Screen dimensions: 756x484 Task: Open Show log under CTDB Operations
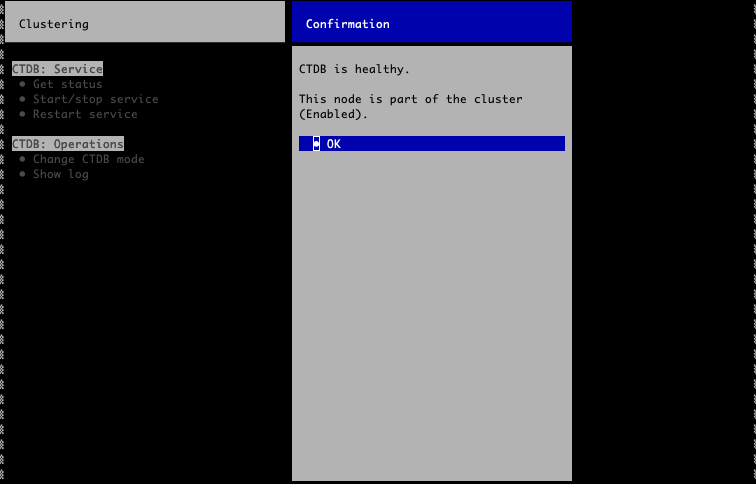pos(60,175)
